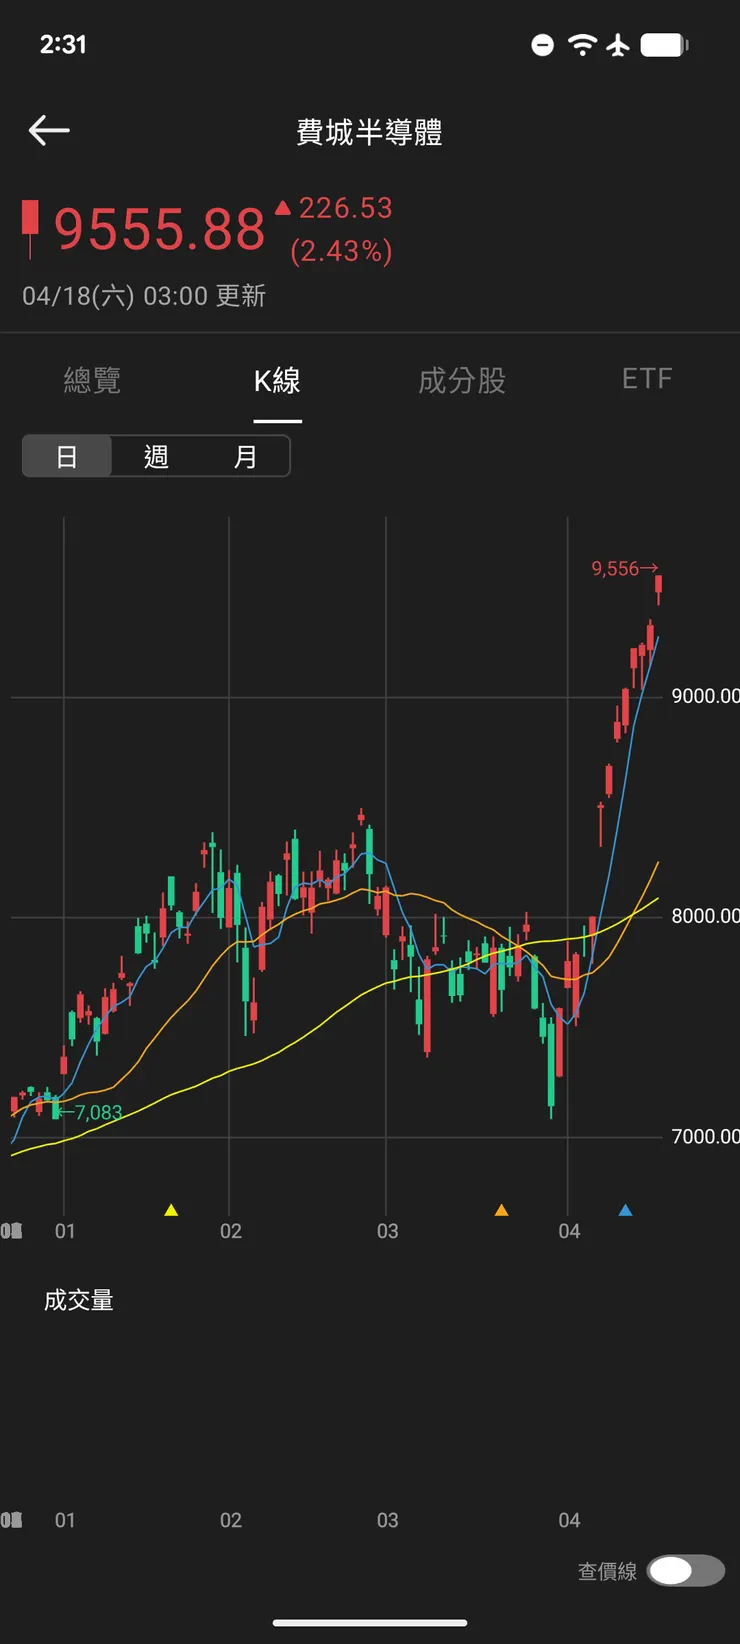
Task: Tap the red up-triangle change indicator
Action: point(282,208)
